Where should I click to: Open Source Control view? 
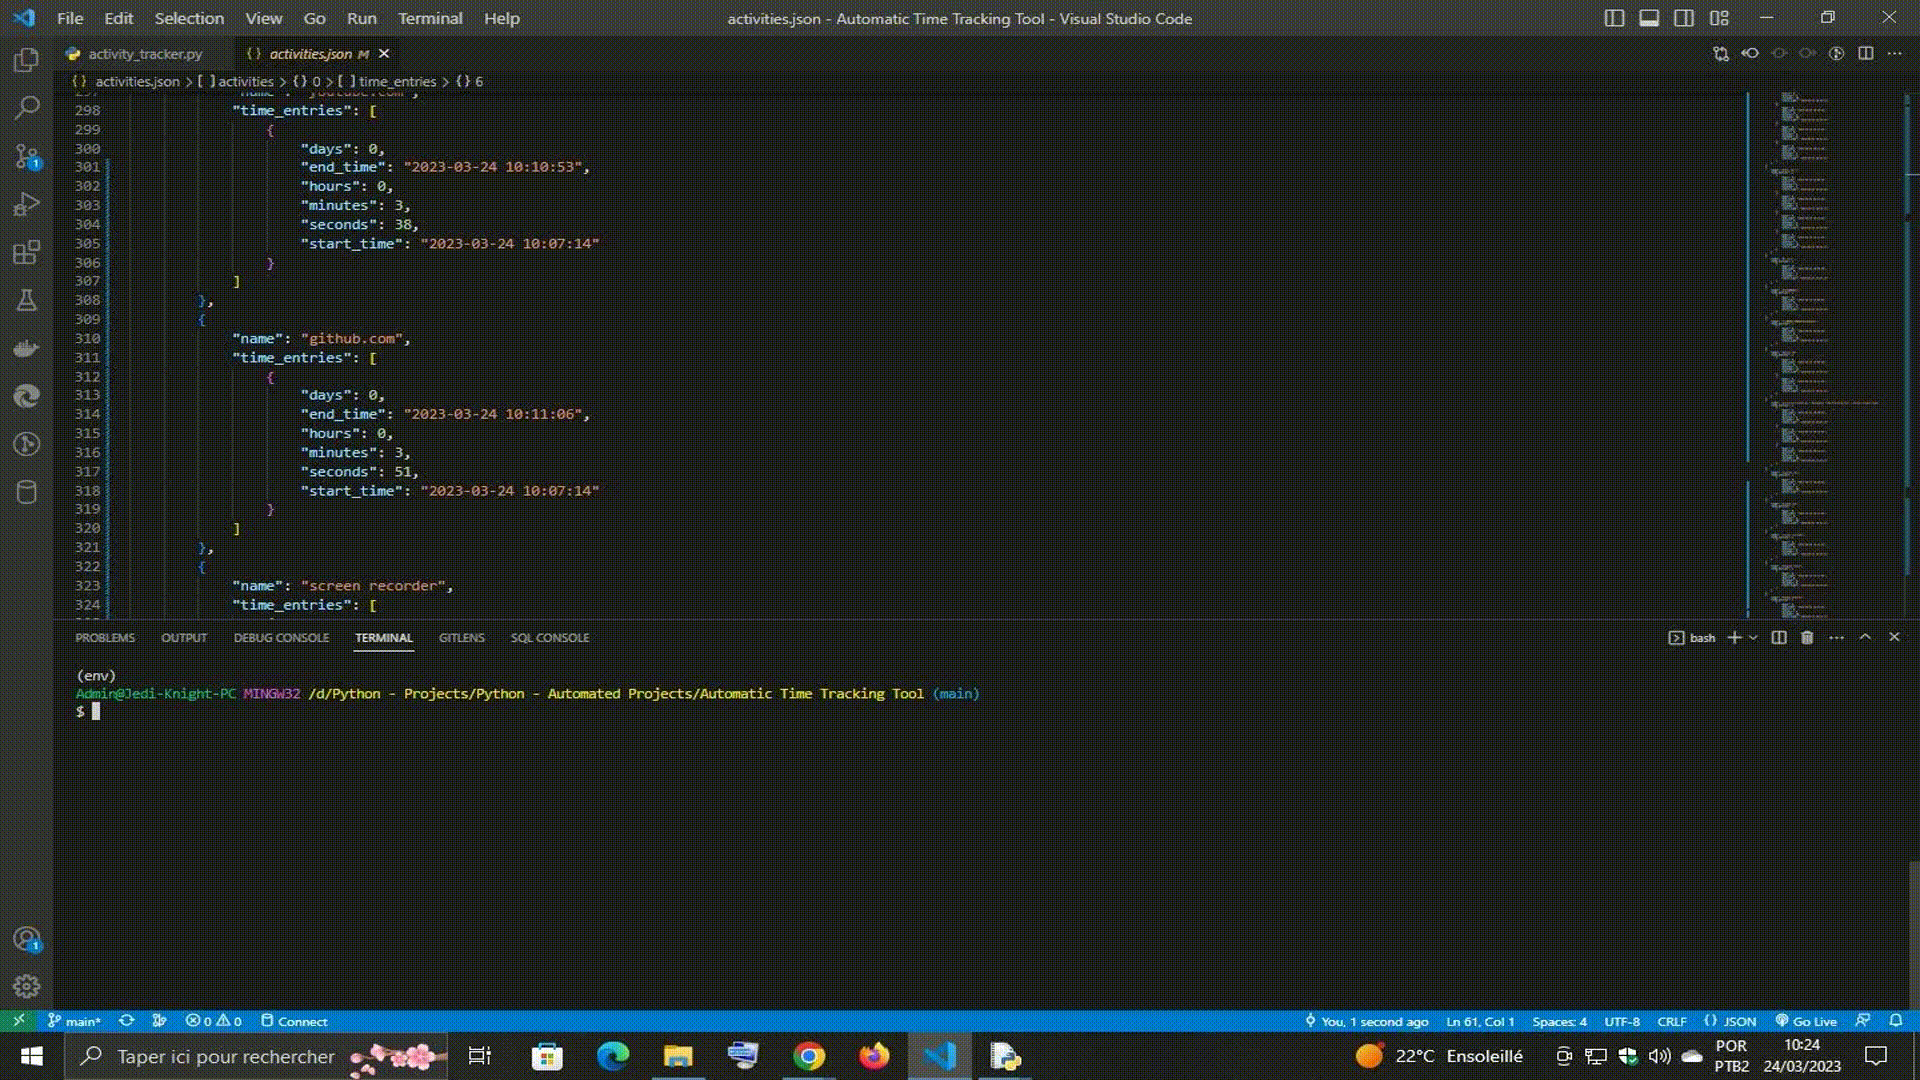click(27, 156)
